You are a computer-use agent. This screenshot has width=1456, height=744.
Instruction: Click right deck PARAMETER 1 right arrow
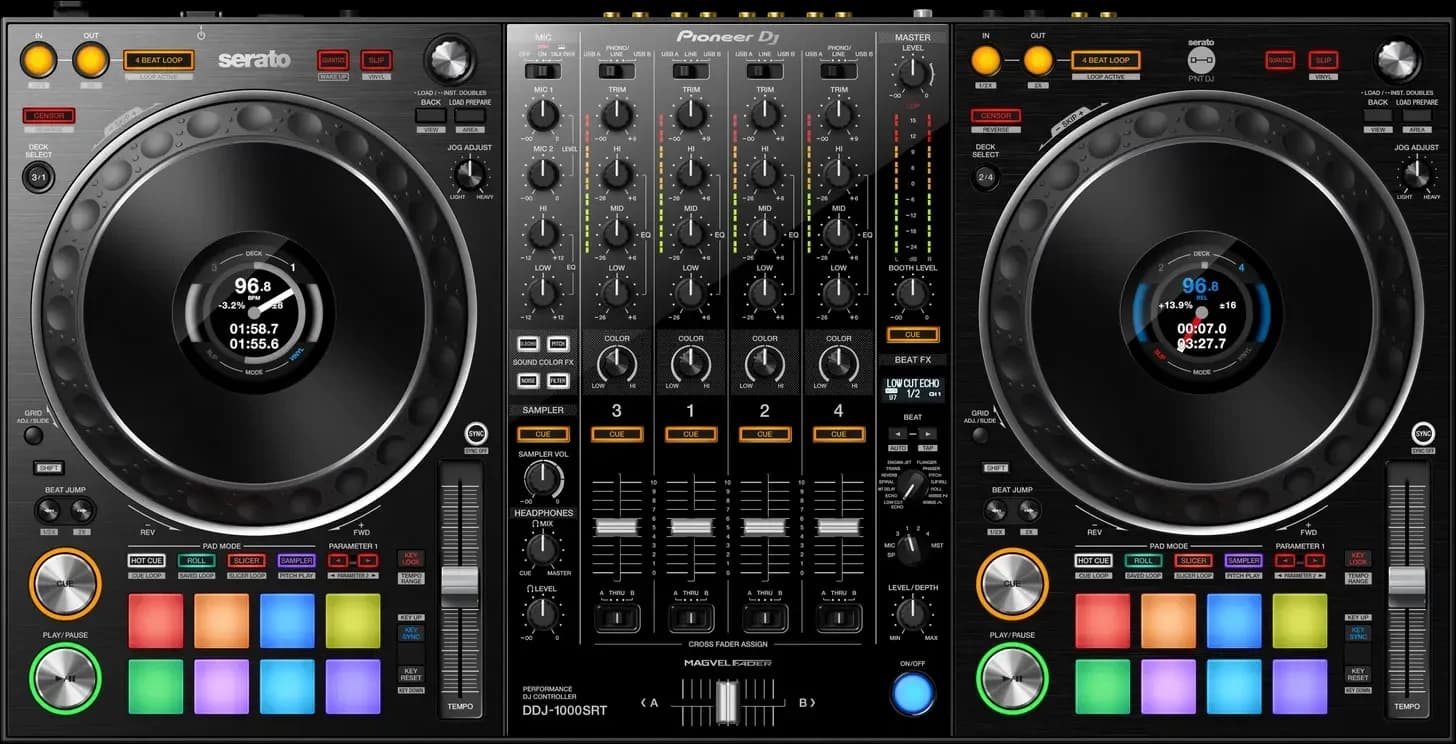(1315, 561)
